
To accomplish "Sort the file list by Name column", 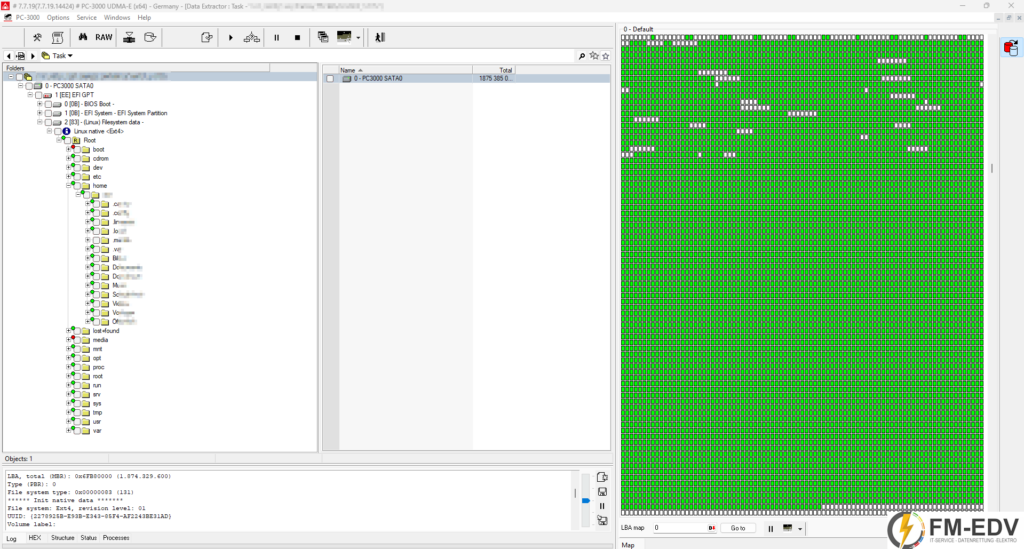I will (405, 70).
